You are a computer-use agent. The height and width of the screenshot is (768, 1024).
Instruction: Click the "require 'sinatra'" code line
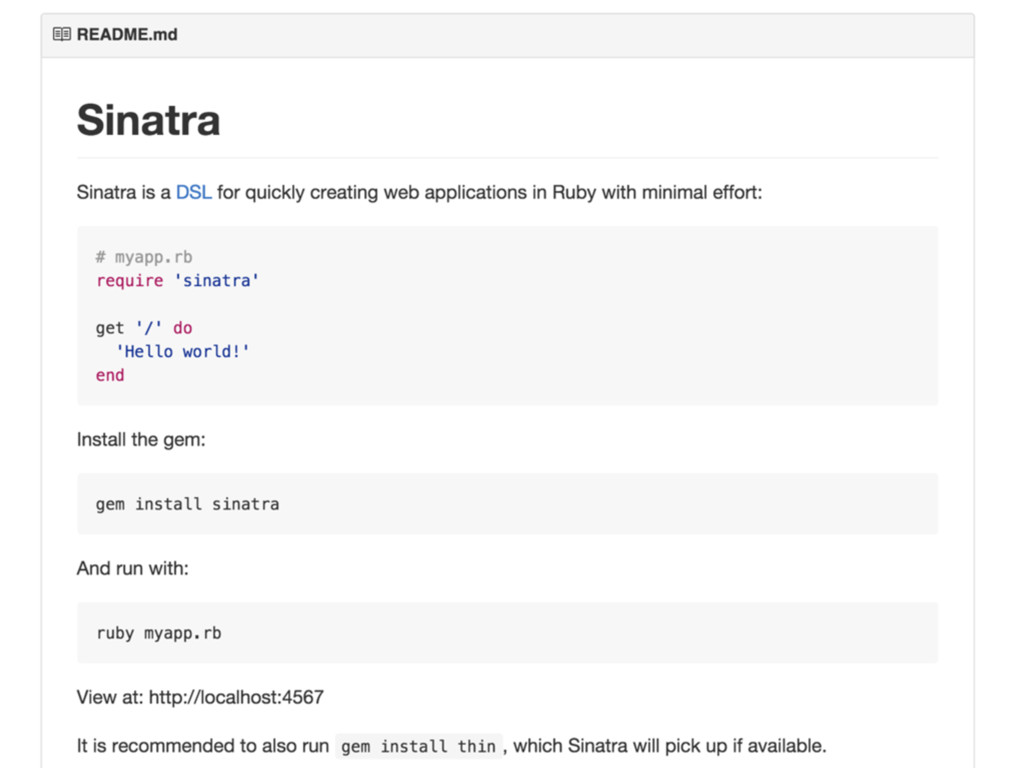[177, 281]
